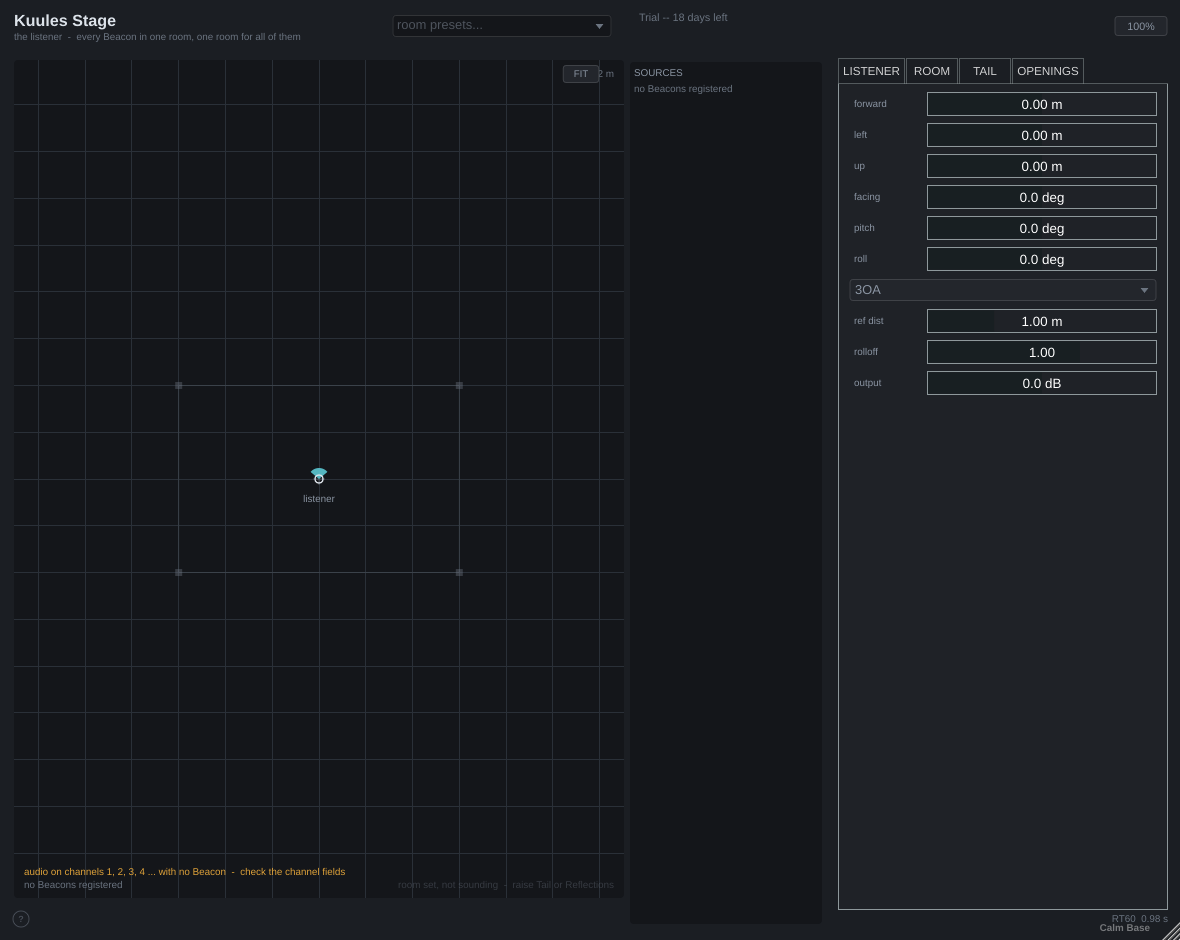The width and height of the screenshot is (1180, 940).
Task: Click the forward position field
Action: (1042, 105)
